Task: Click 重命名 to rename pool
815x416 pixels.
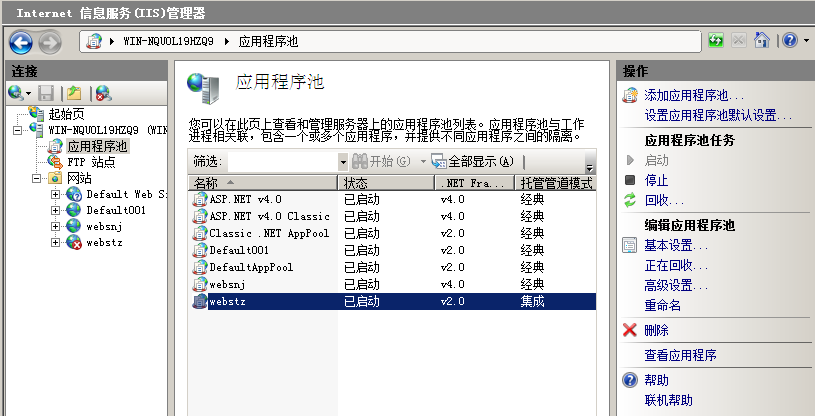Action: coord(662,306)
